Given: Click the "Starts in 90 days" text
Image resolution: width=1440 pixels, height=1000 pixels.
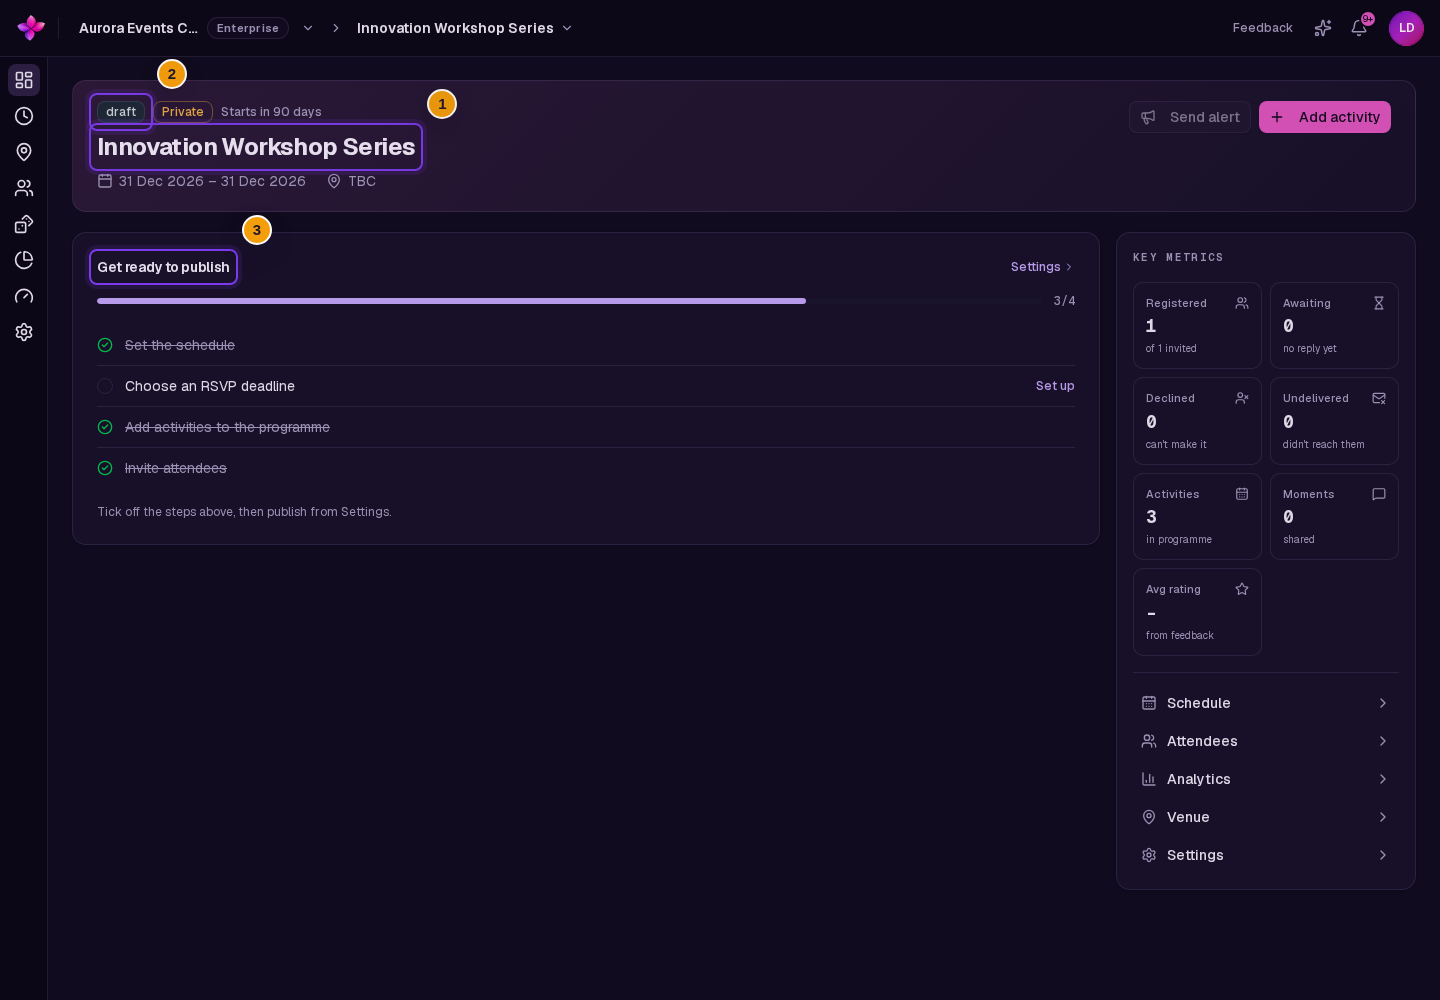Looking at the screenshot, I should (x=271, y=112).
